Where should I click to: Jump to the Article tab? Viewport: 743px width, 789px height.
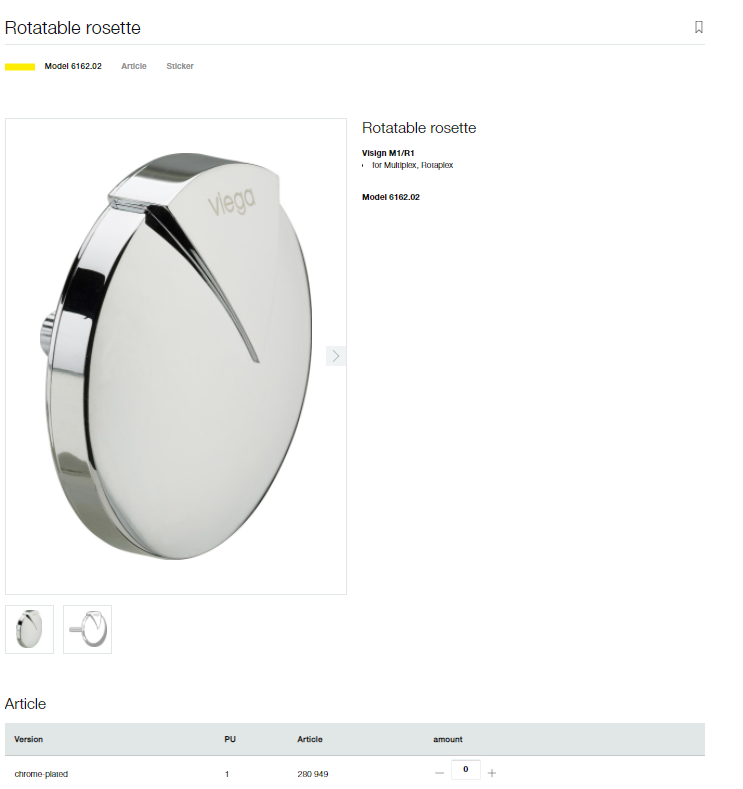pos(134,66)
